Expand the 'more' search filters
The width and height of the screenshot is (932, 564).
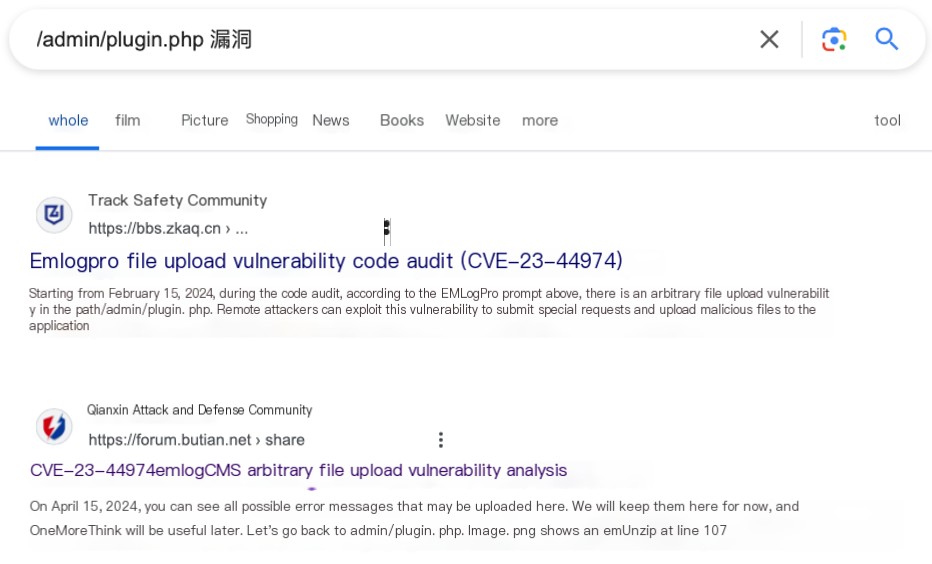[540, 121]
